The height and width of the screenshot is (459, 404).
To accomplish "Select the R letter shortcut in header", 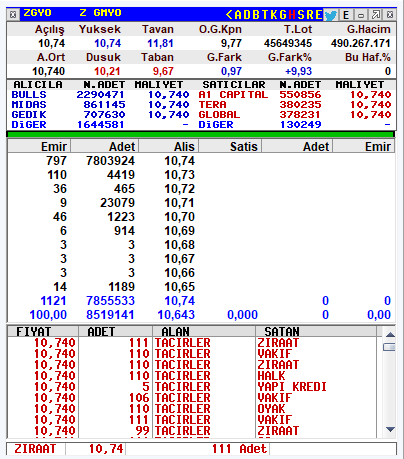I will tap(310, 15).
